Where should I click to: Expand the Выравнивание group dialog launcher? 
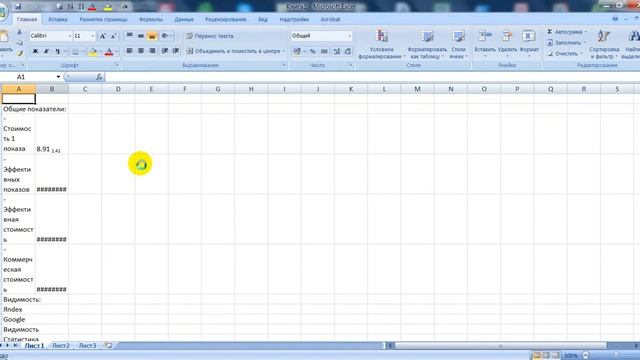(284, 65)
